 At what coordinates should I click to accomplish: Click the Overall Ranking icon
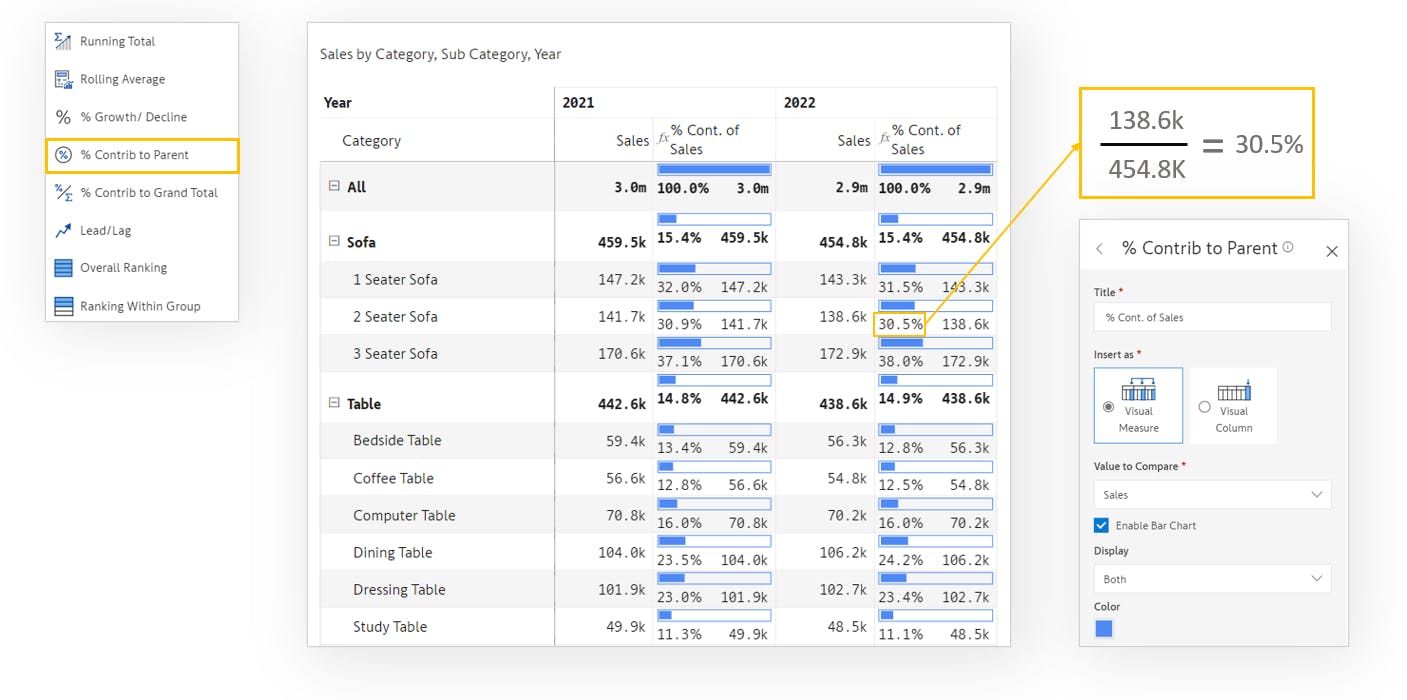pyautogui.click(x=63, y=268)
